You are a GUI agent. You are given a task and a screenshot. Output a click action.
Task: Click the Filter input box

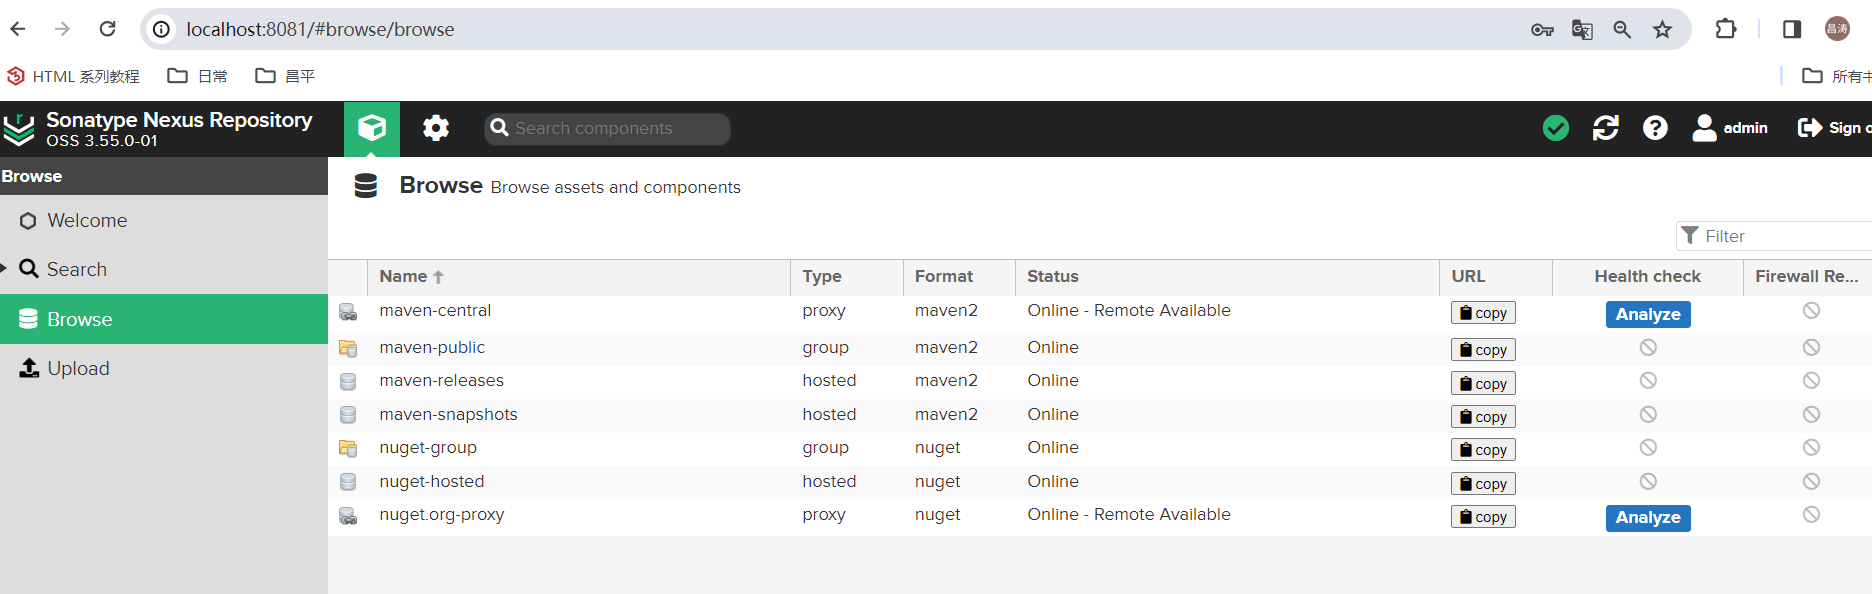click(x=1774, y=236)
